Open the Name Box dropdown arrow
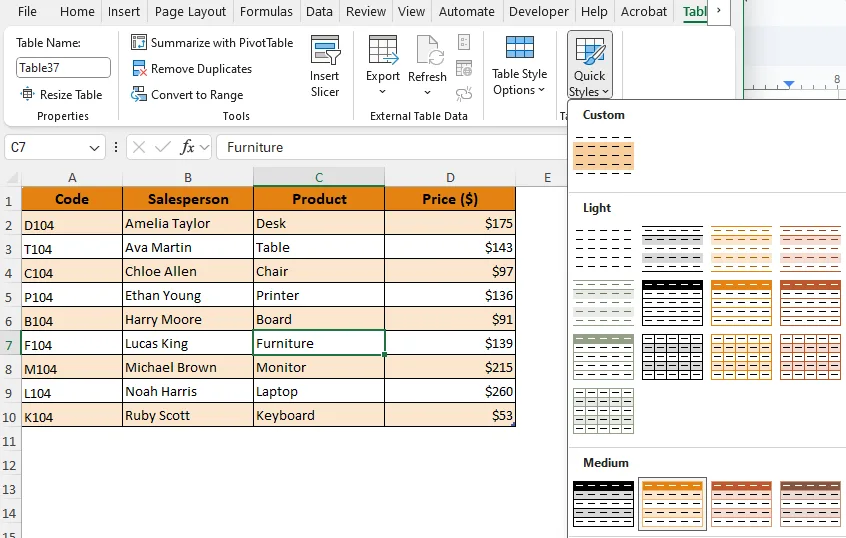Viewport: 846px width, 538px height. (x=94, y=148)
